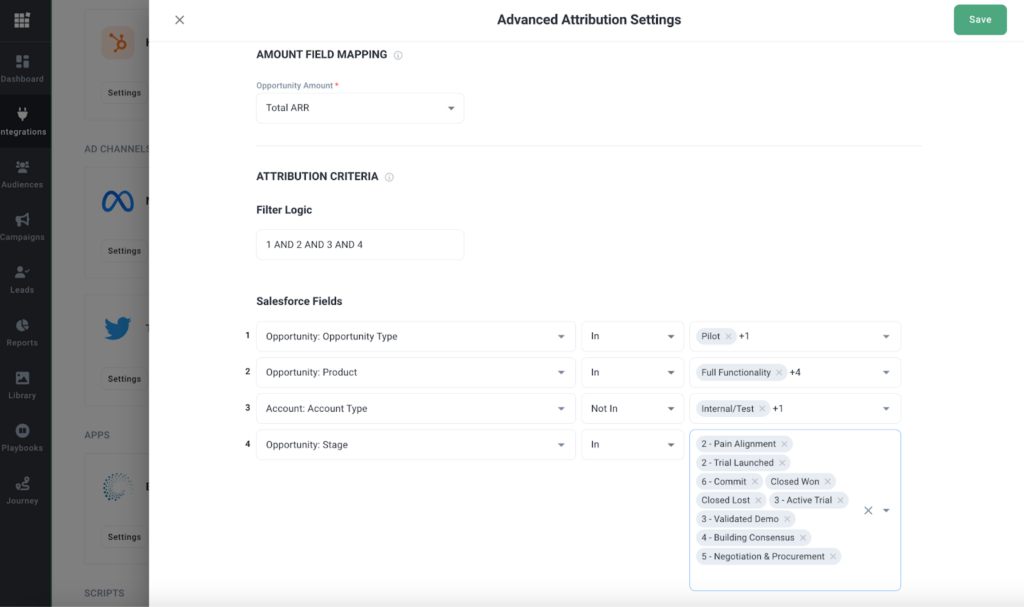Image resolution: width=1024 pixels, height=607 pixels.
Task: Clear all selected Stage values
Action: click(x=868, y=510)
